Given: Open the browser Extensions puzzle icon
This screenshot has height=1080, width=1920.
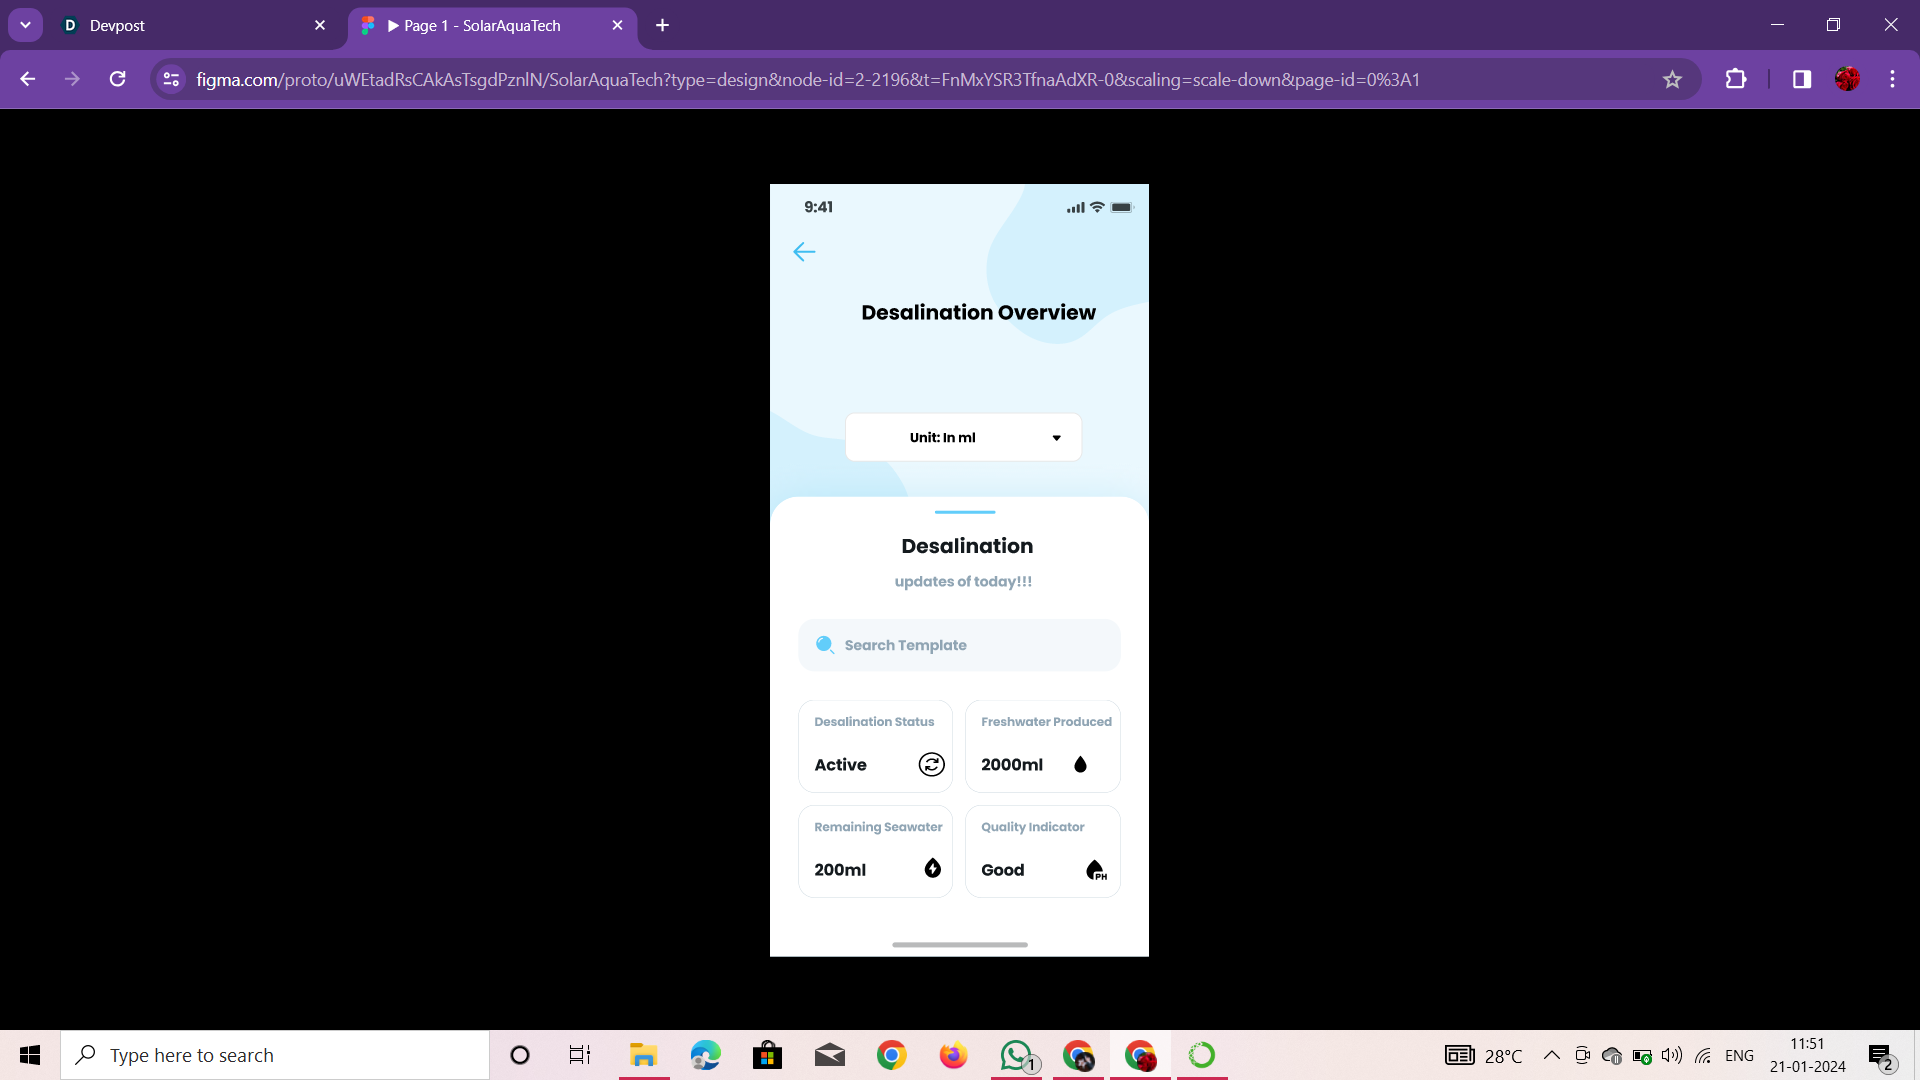Looking at the screenshot, I should (1736, 80).
